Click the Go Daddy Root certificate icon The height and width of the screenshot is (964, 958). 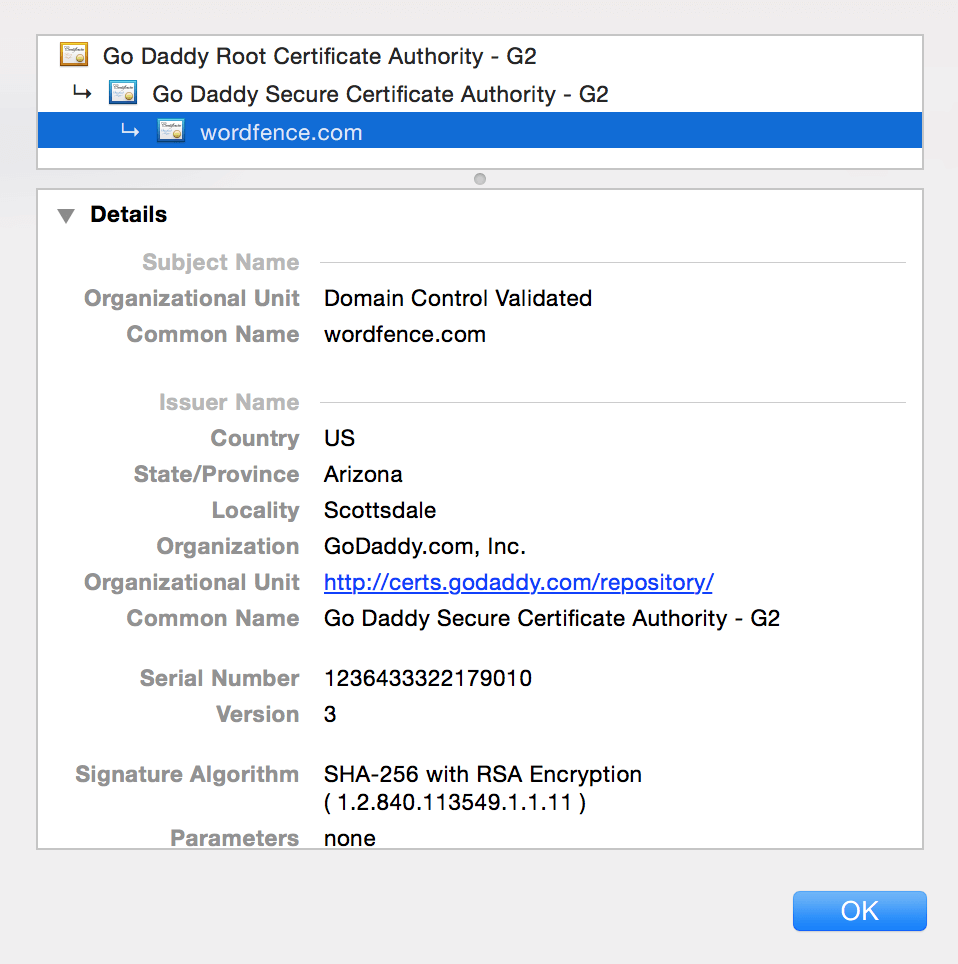coord(73,55)
